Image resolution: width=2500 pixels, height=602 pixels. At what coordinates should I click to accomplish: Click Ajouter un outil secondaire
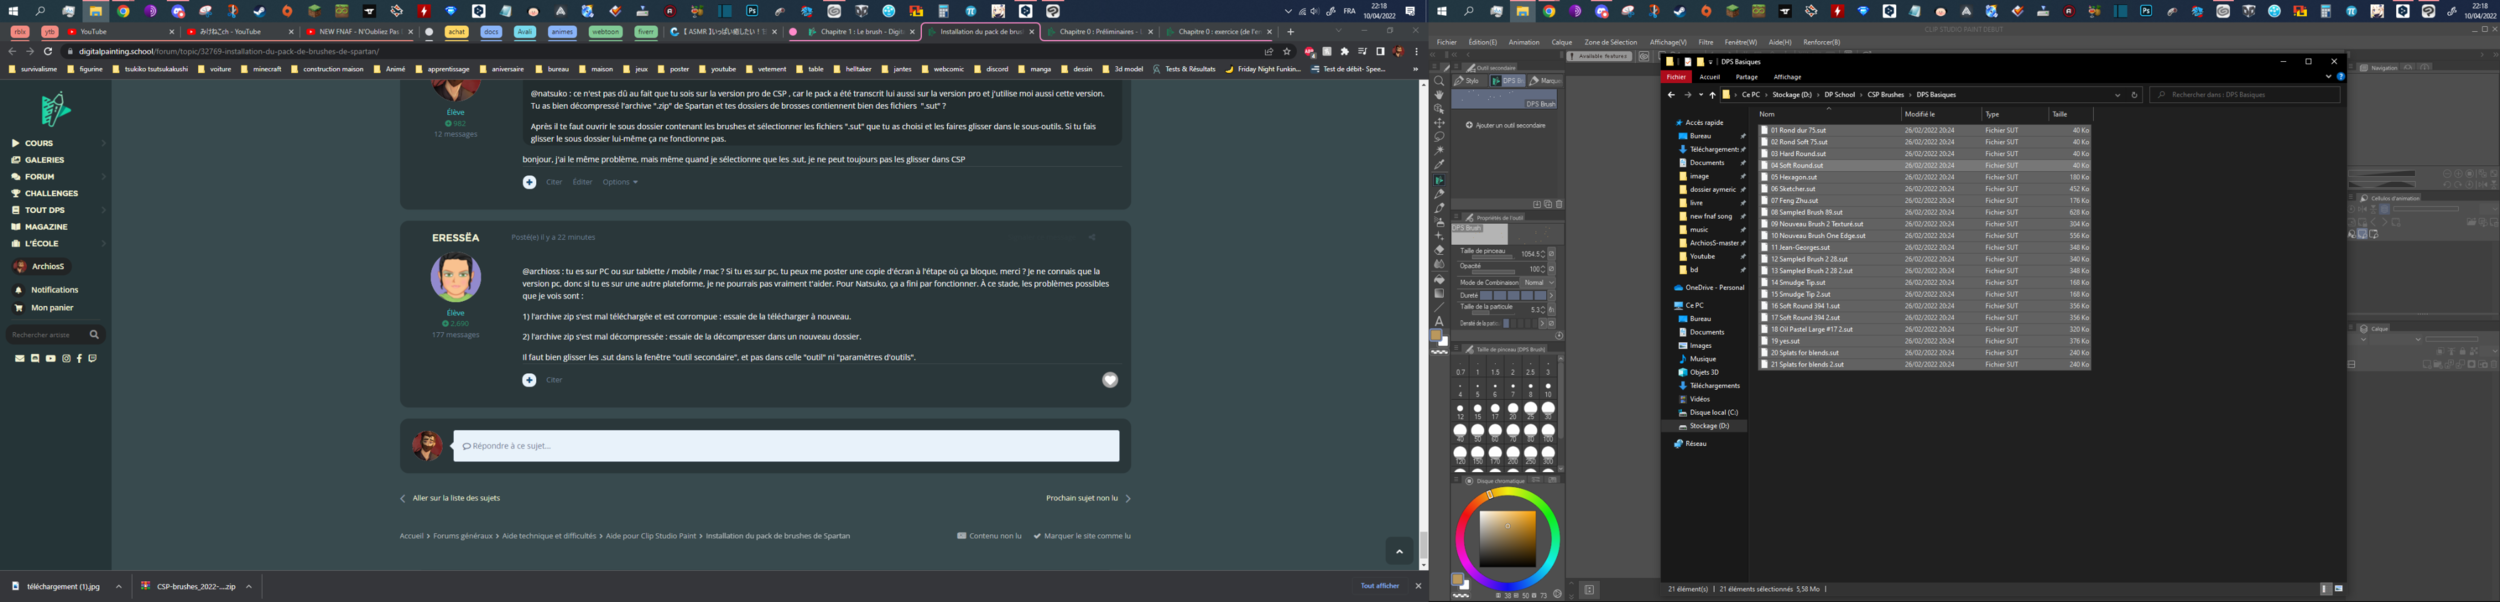pos(1506,126)
